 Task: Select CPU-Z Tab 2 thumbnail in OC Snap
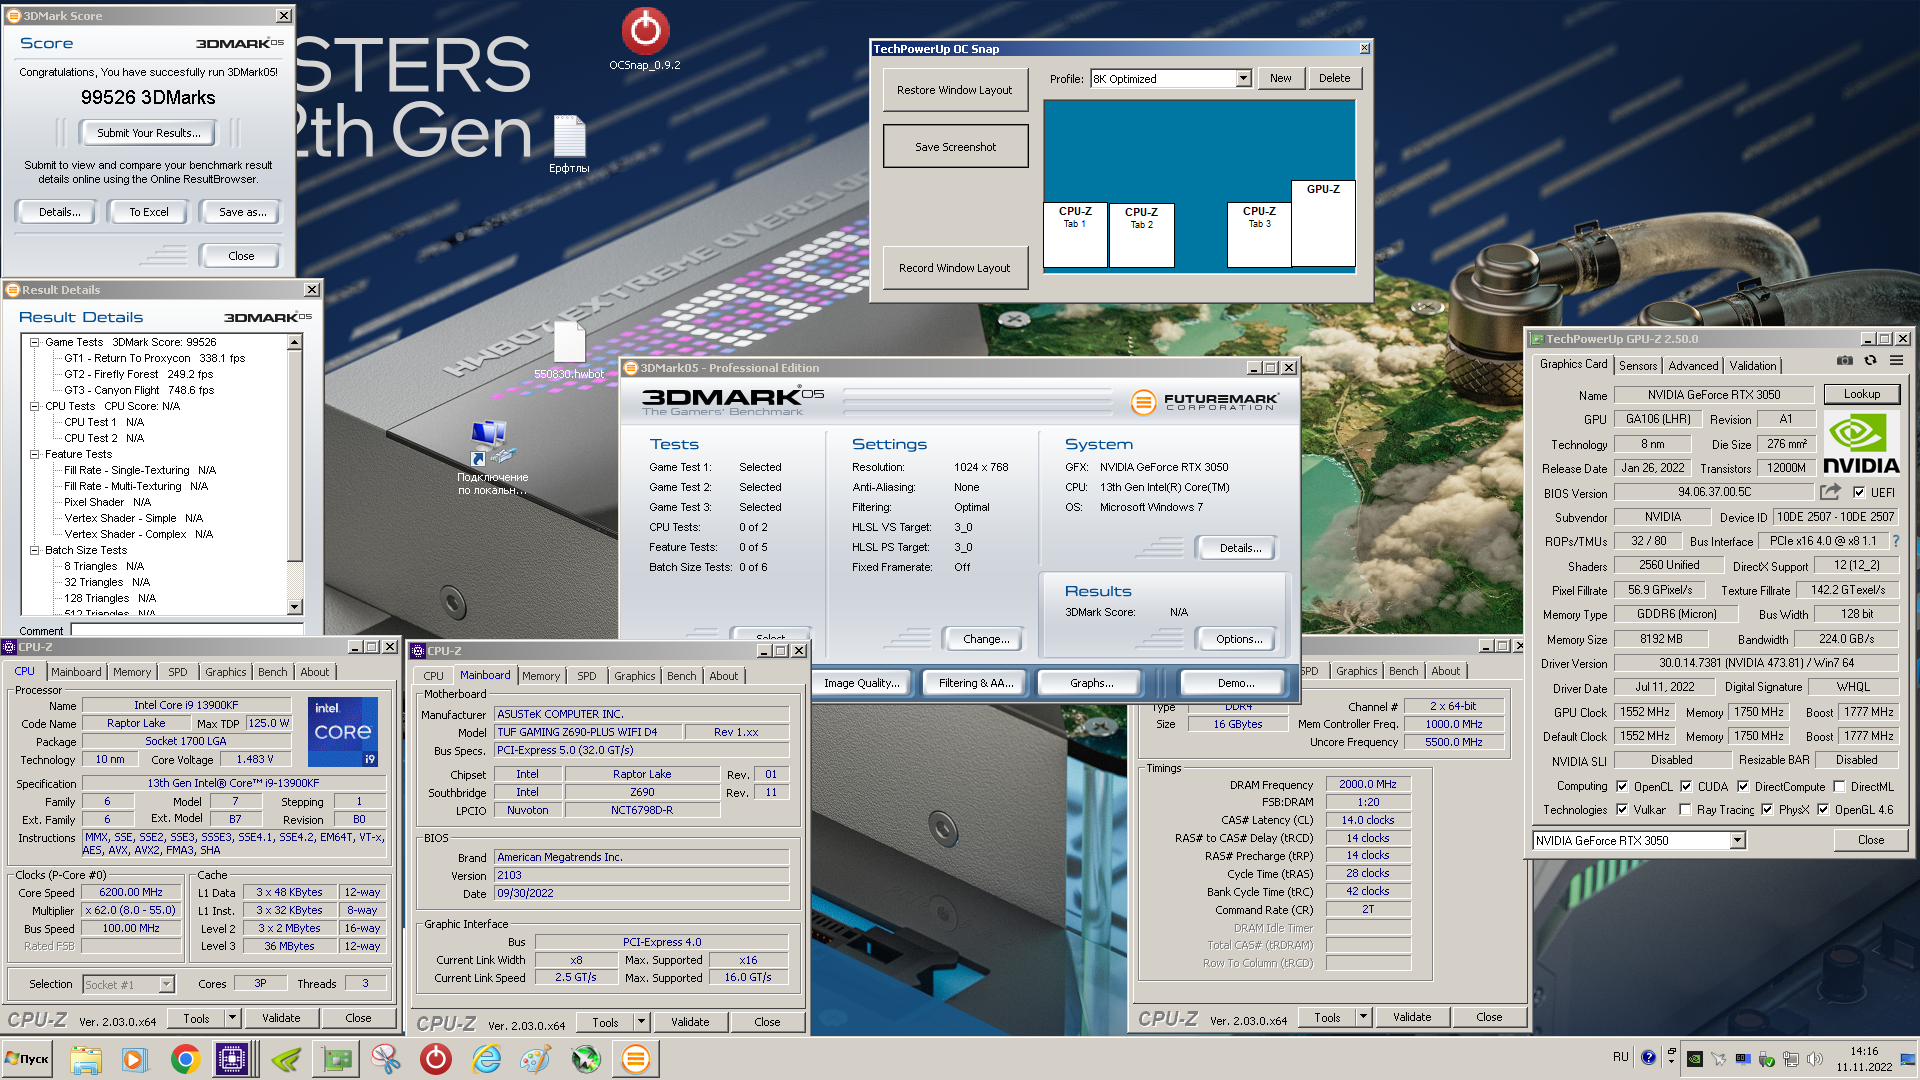click(x=1141, y=236)
